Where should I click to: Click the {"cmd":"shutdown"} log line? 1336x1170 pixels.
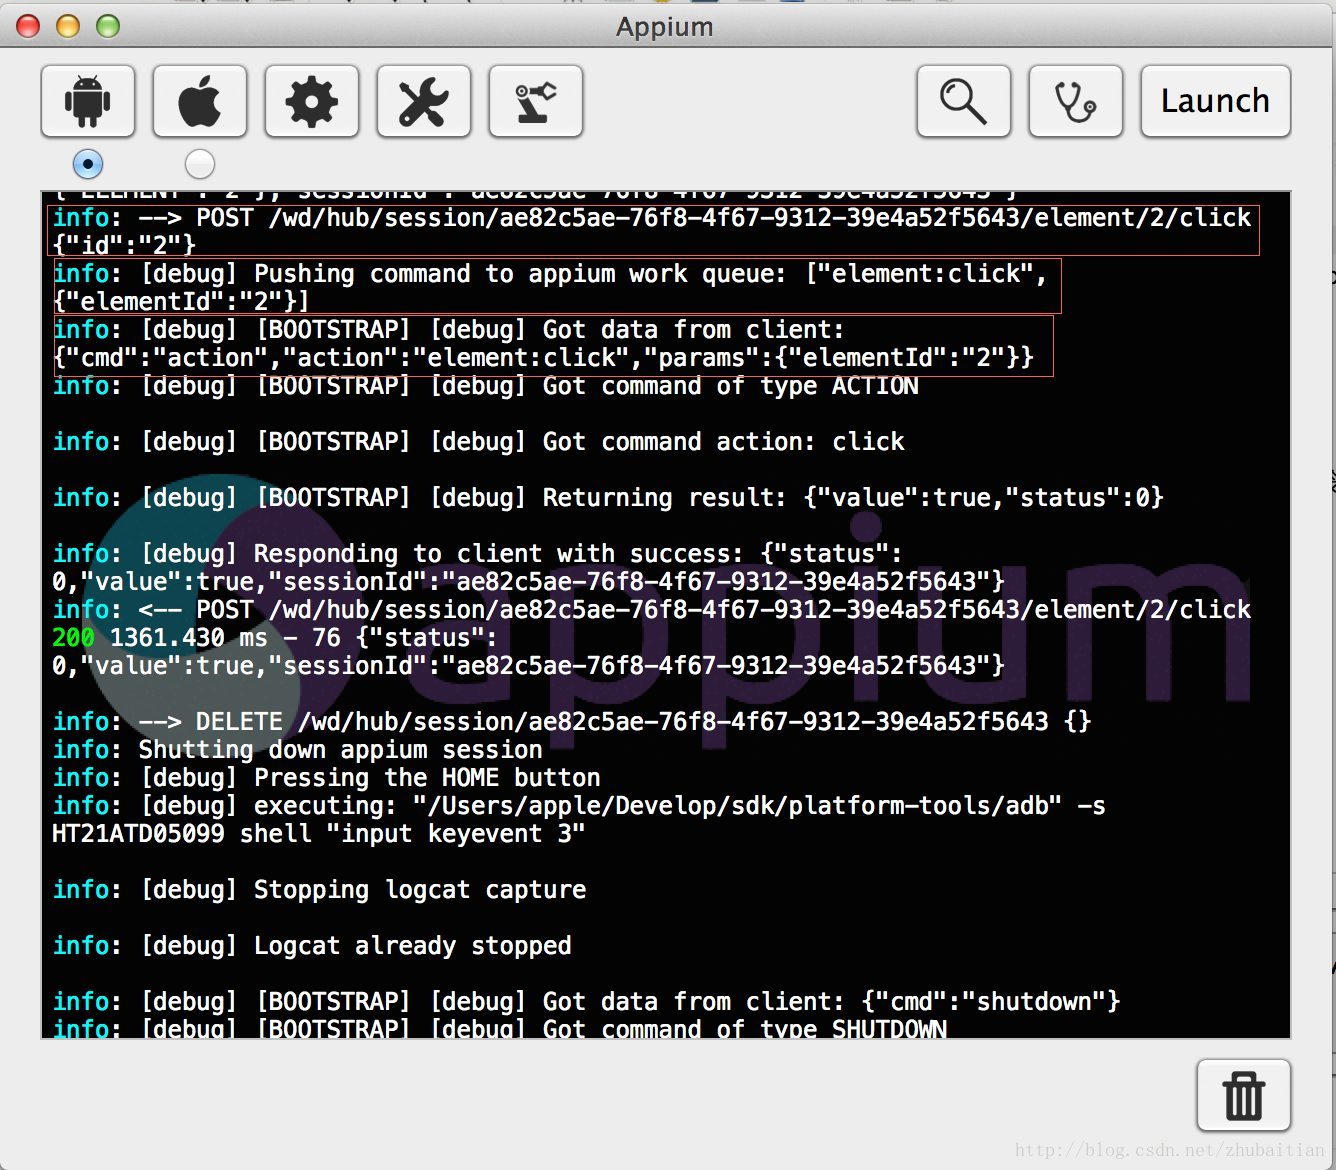586,1002
